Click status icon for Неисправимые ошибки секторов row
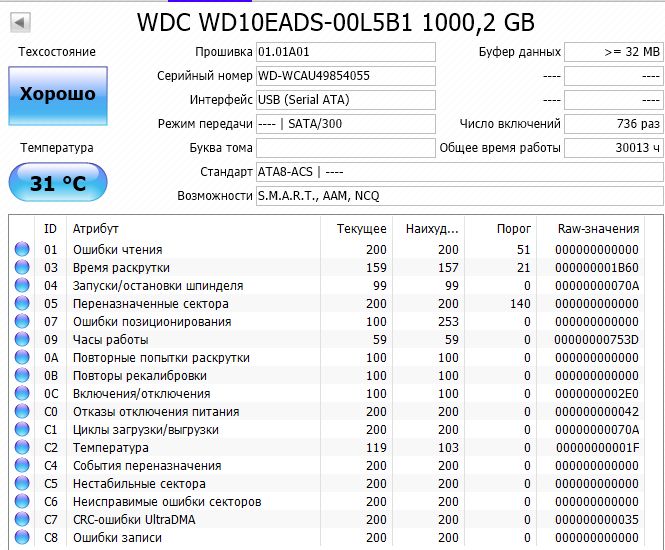Screen dimensions: 665x550 (x=22, y=501)
